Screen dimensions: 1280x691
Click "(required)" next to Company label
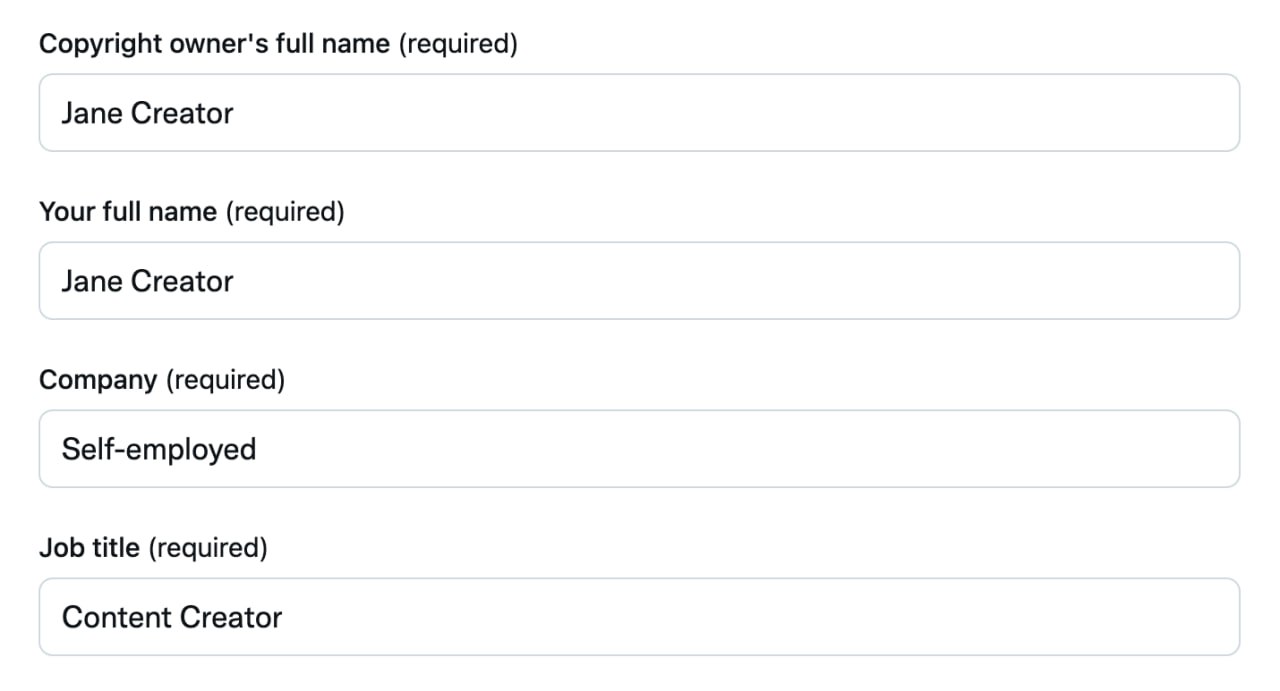click(225, 380)
